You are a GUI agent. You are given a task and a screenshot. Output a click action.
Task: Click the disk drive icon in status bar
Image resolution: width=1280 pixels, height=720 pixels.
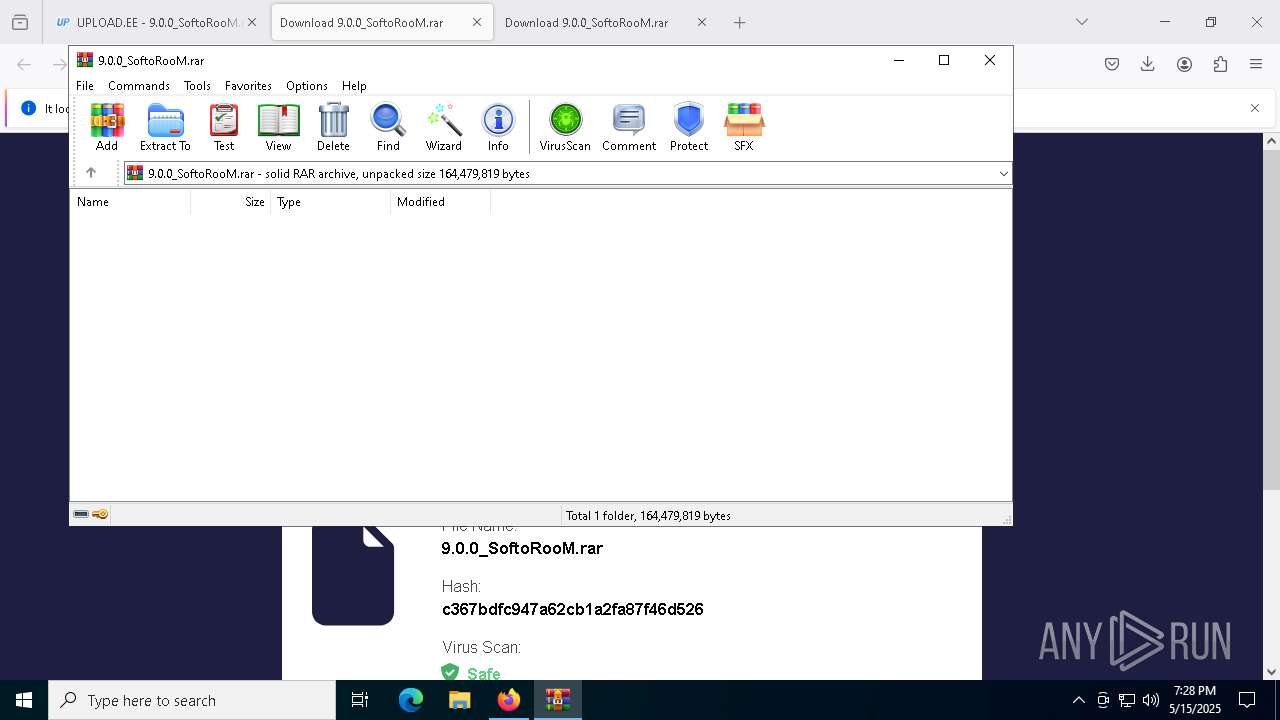coord(81,514)
